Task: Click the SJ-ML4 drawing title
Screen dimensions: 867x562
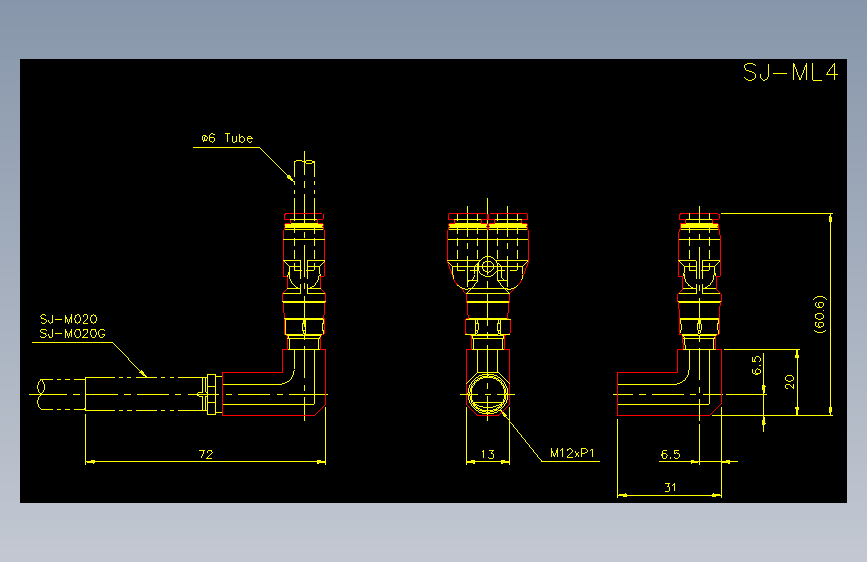Action: 791,72
